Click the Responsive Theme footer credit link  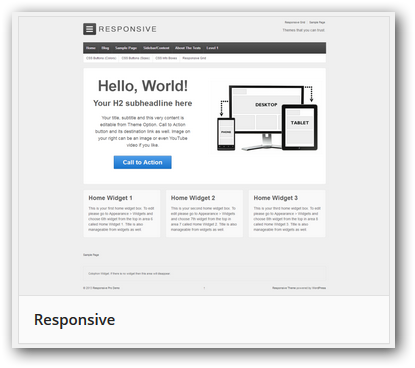pos(284,288)
